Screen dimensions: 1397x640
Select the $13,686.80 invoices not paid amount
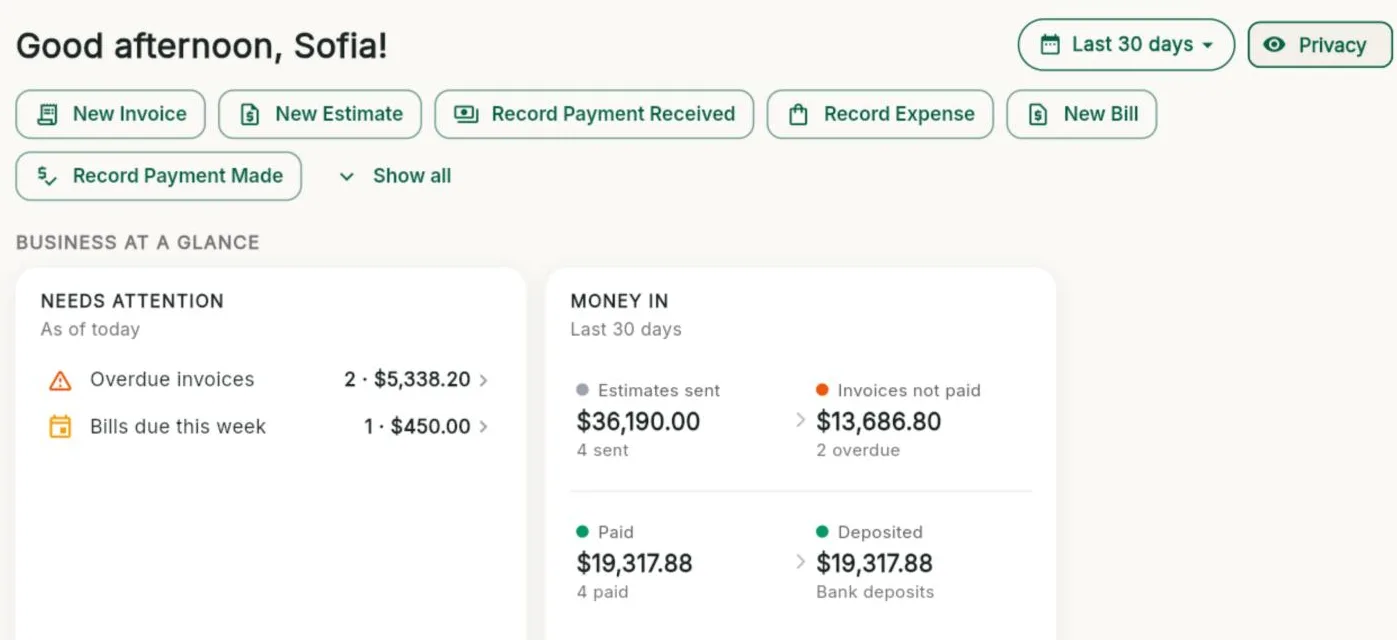pyautogui.click(x=879, y=421)
